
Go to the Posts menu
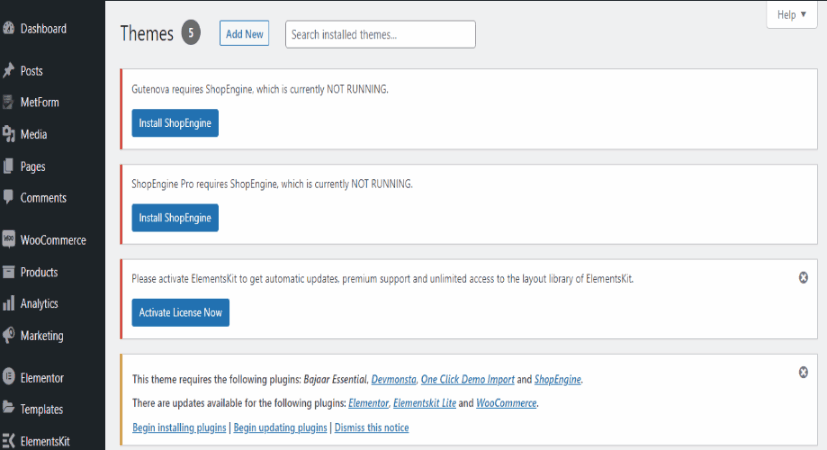click(x=32, y=71)
